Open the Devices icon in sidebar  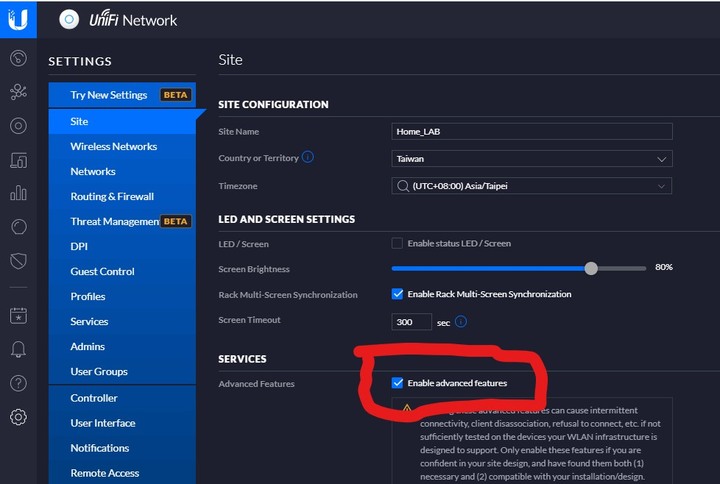point(18,160)
